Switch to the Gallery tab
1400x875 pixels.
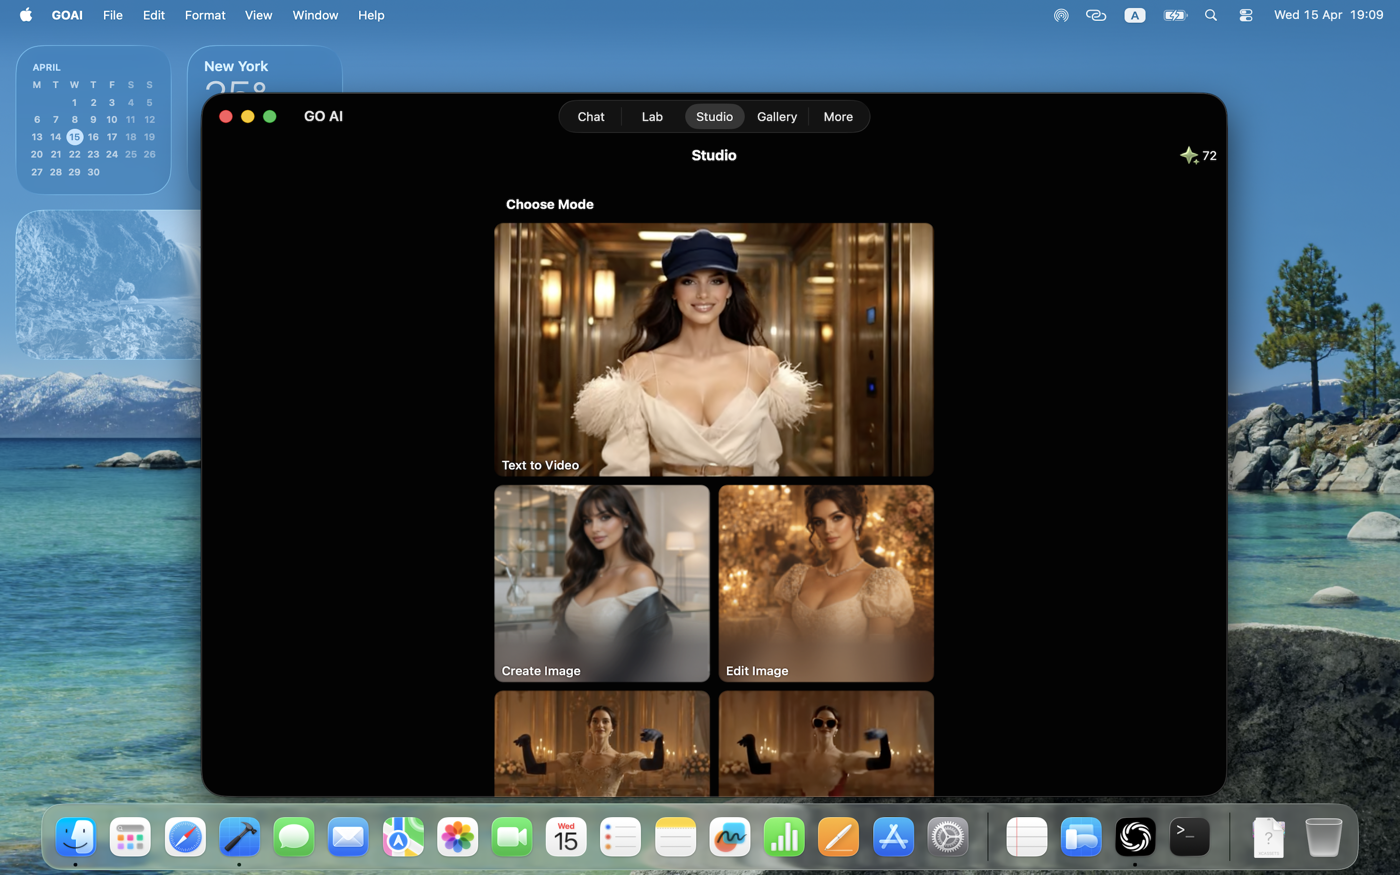pos(777,116)
